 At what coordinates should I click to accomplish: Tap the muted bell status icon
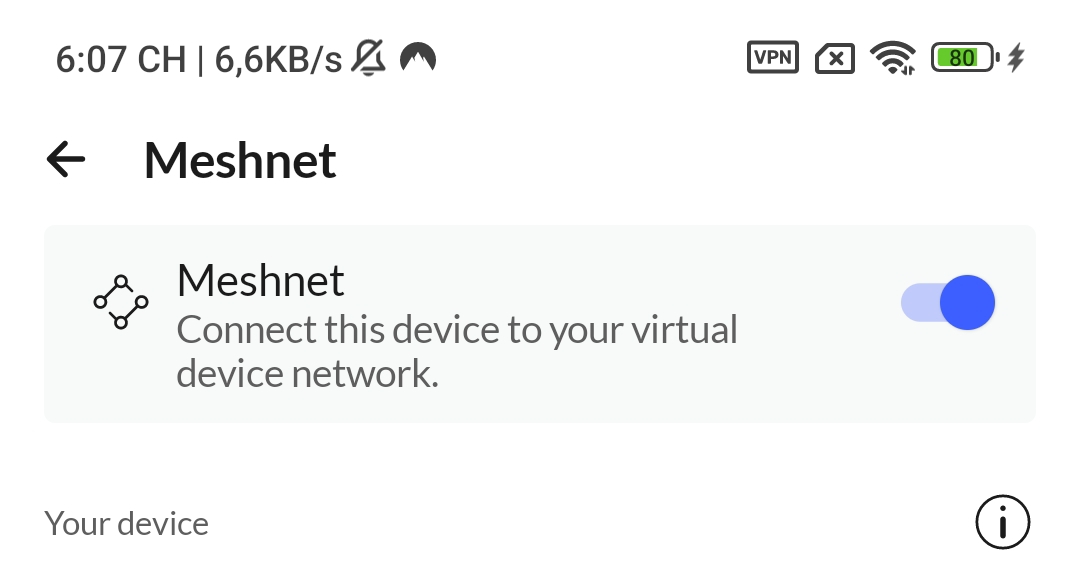(x=370, y=59)
